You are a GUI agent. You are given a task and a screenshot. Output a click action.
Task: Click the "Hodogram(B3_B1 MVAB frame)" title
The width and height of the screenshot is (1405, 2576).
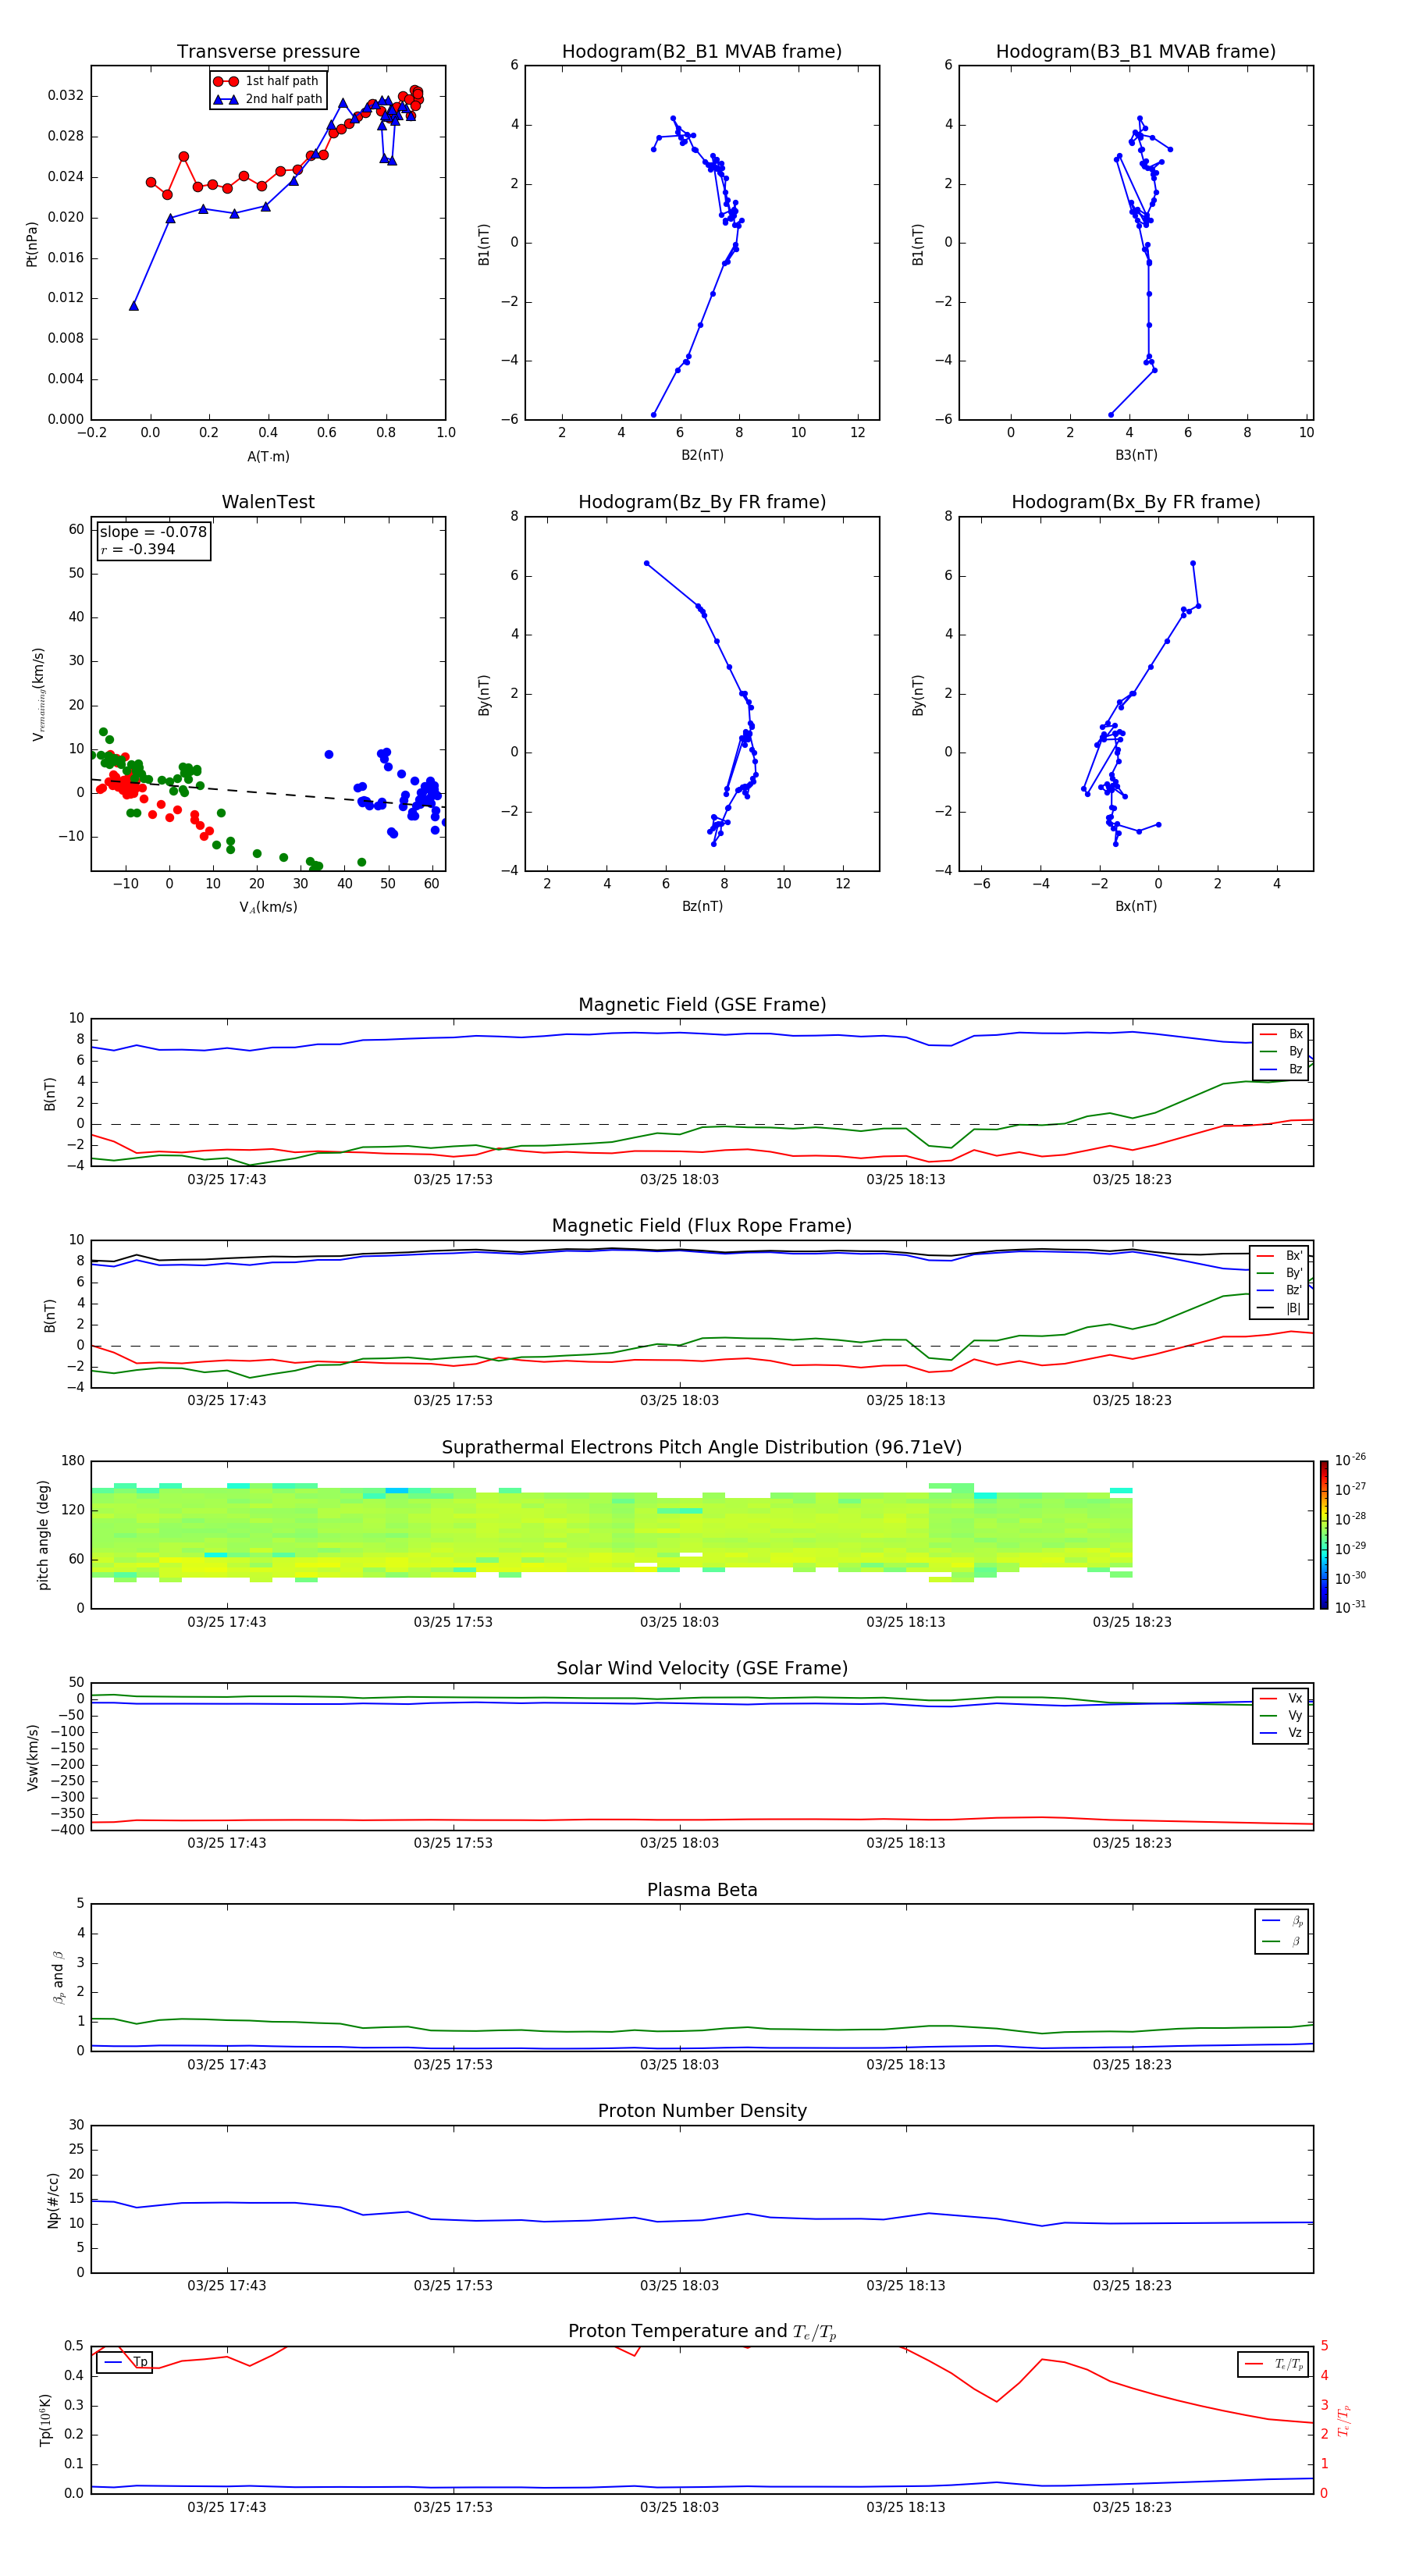[x=1136, y=51]
